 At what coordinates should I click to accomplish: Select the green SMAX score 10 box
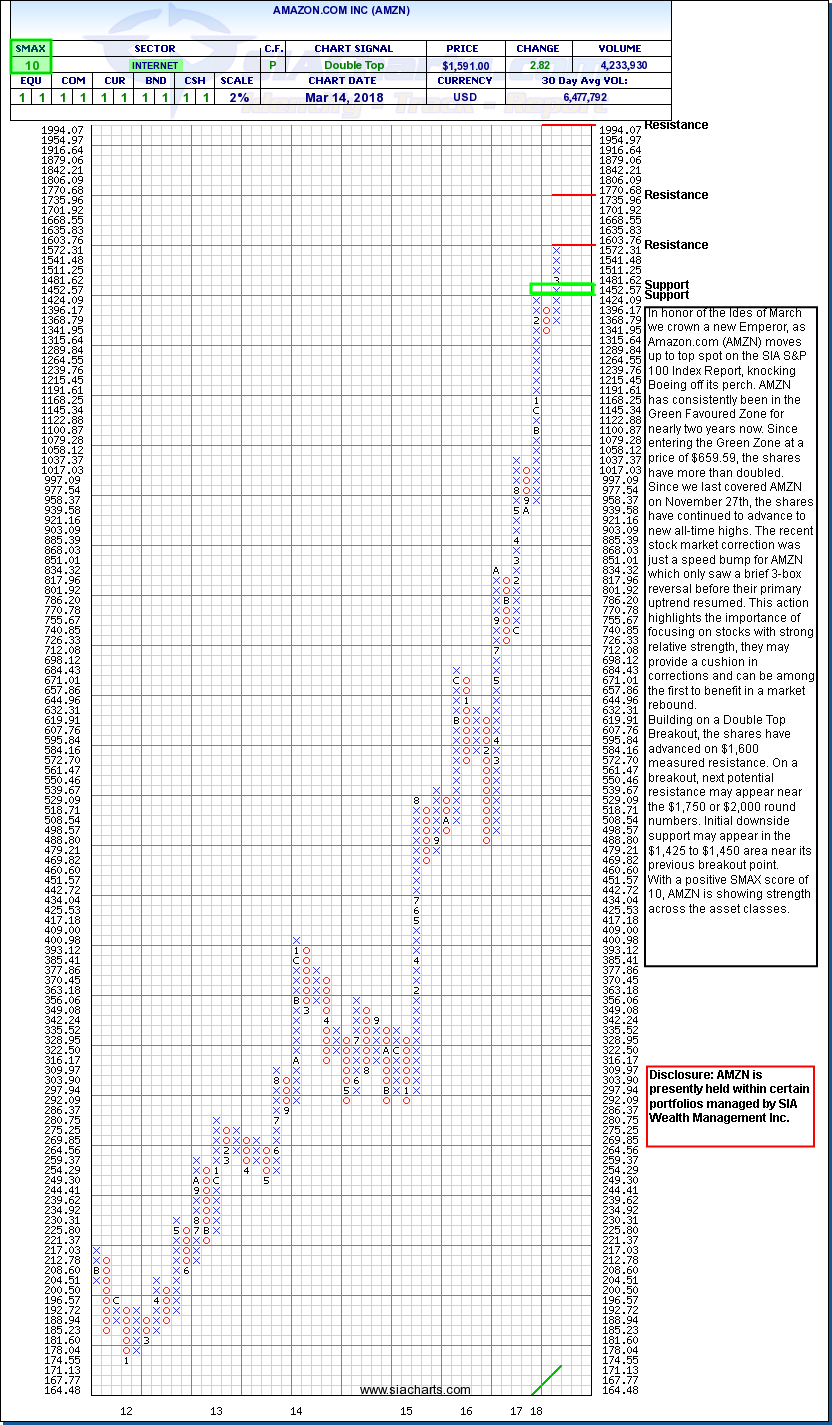click(x=30, y=64)
